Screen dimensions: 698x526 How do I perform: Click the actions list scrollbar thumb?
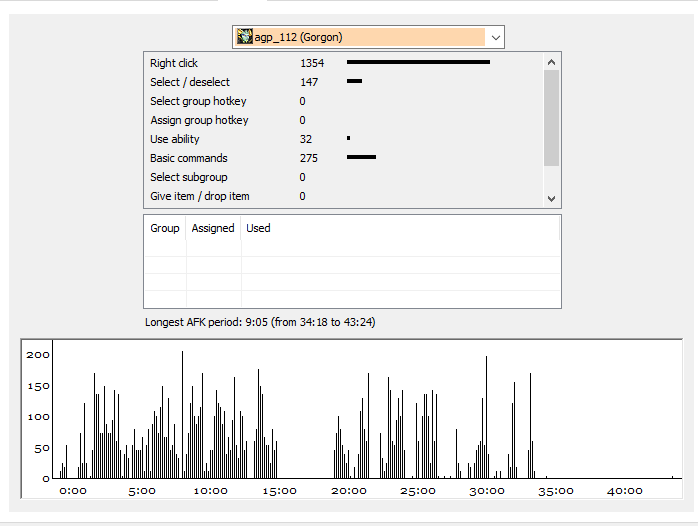click(x=551, y=118)
